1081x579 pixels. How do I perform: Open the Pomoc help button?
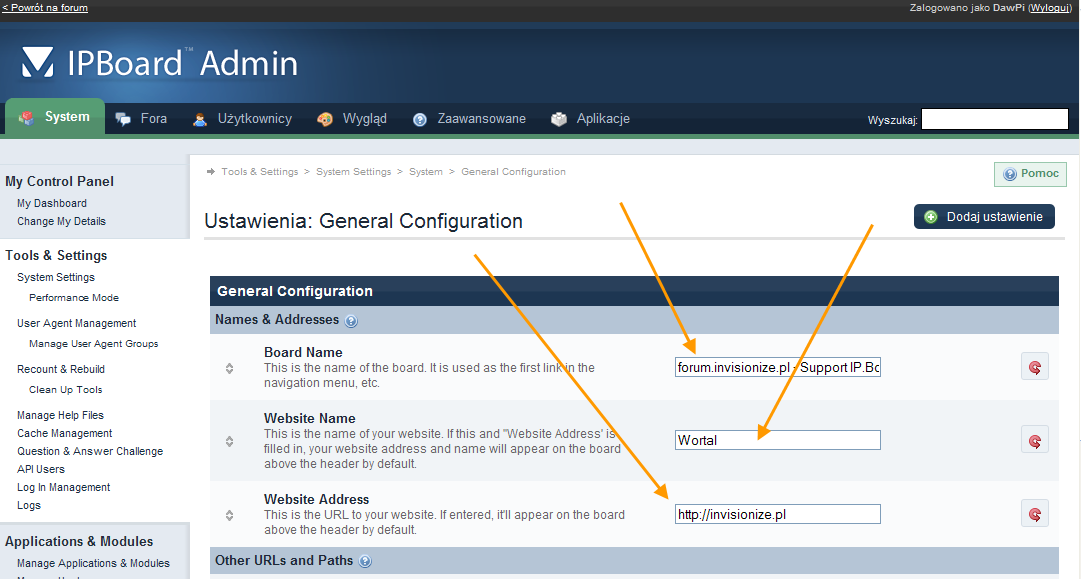1030,174
